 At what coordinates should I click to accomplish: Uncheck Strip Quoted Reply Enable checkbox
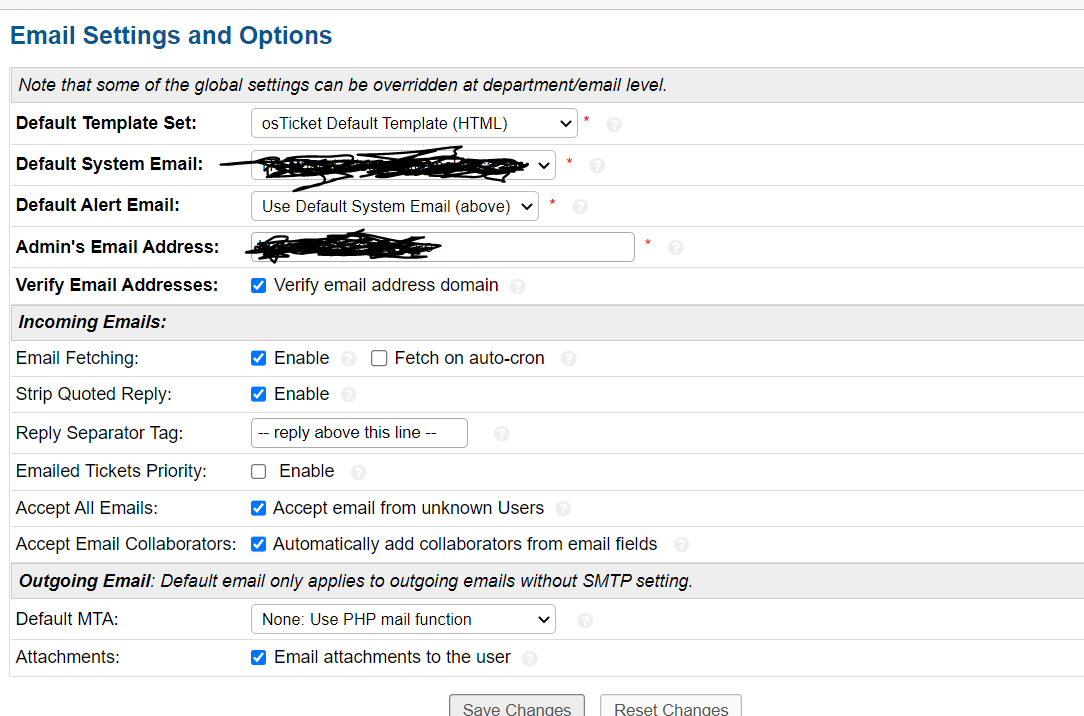(259, 394)
